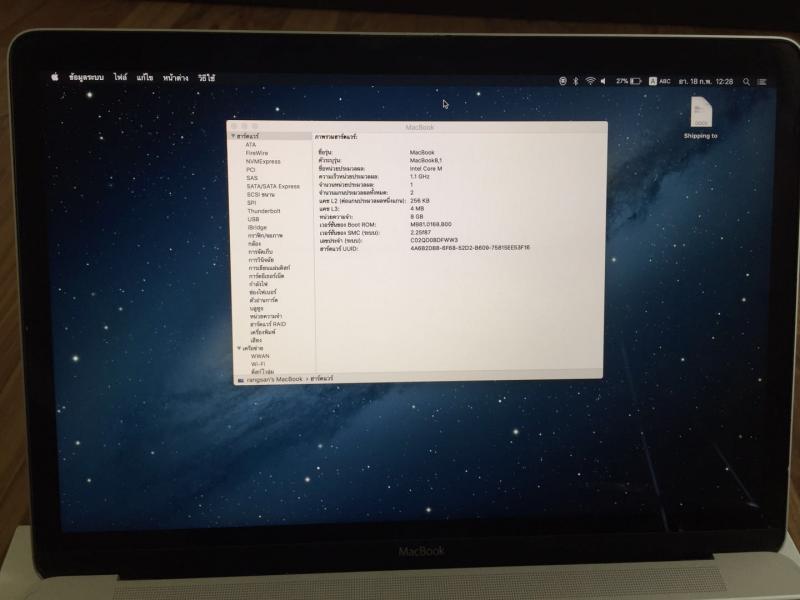The height and width of the screenshot is (600, 800).
Task: Click computer icon beside rangsan's MacBook path
Action: pyautogui.click(x=241, y=380)
